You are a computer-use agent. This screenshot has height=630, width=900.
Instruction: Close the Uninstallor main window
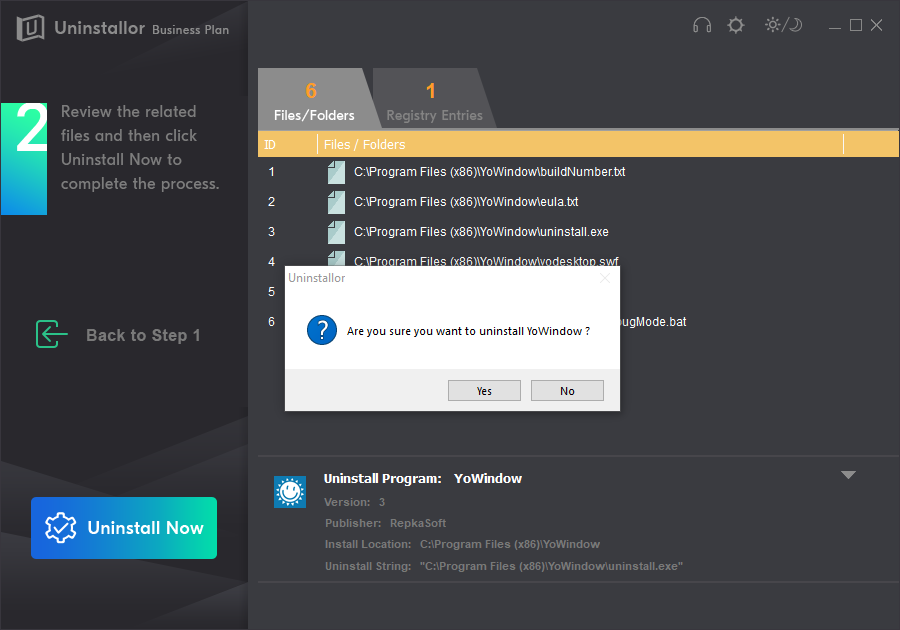point(876,25)
